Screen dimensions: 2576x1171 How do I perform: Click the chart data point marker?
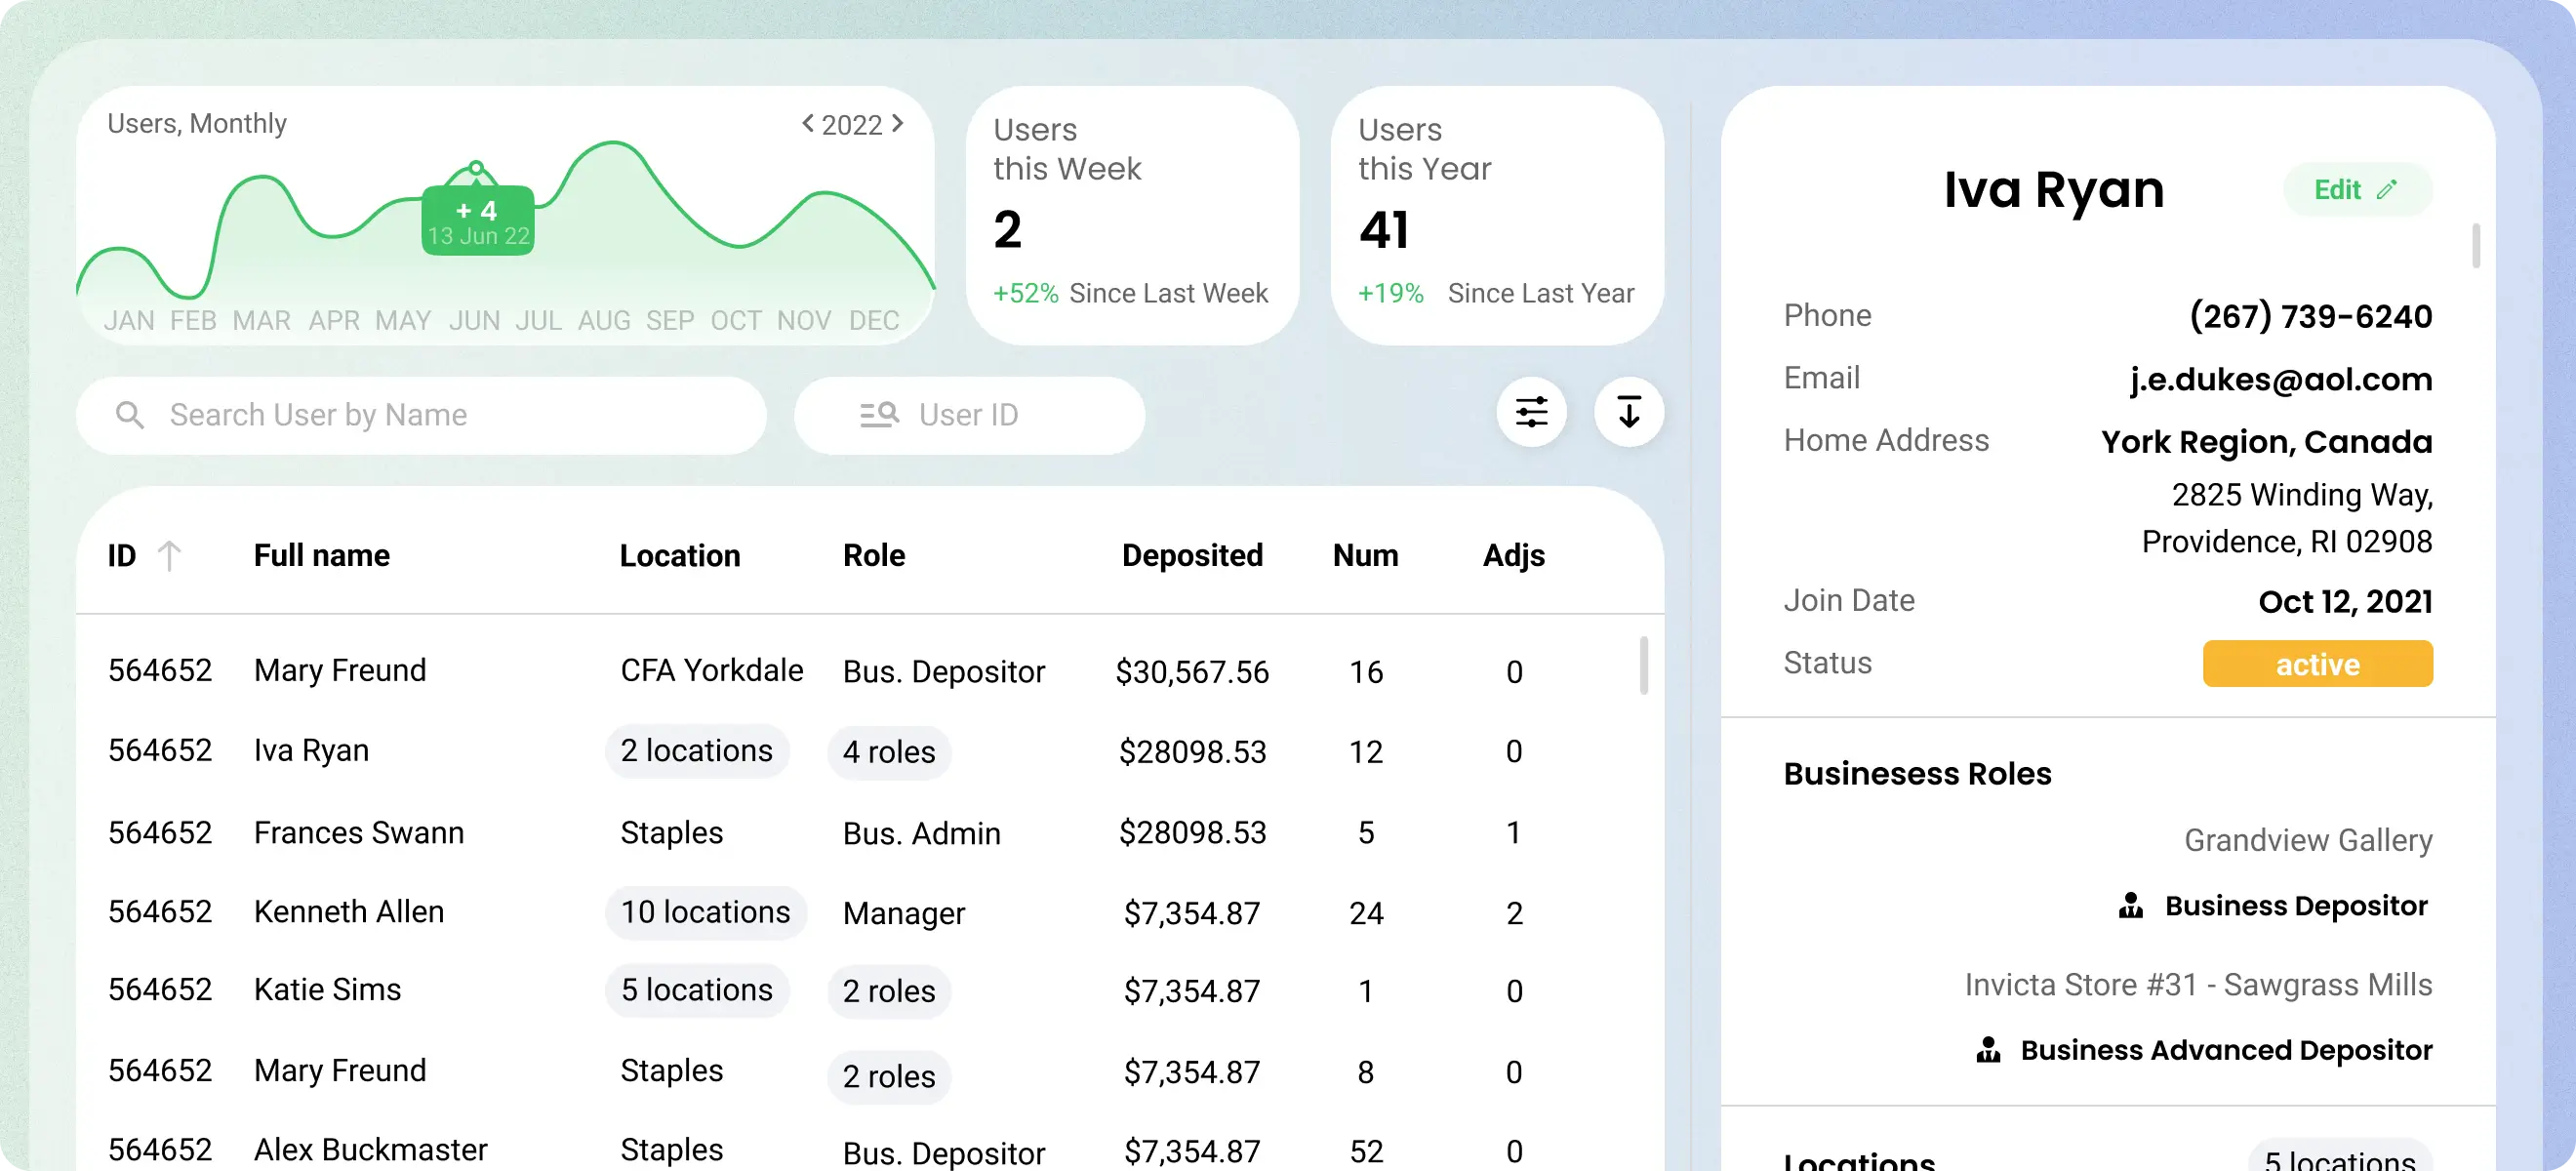click(x=477, y=167)
